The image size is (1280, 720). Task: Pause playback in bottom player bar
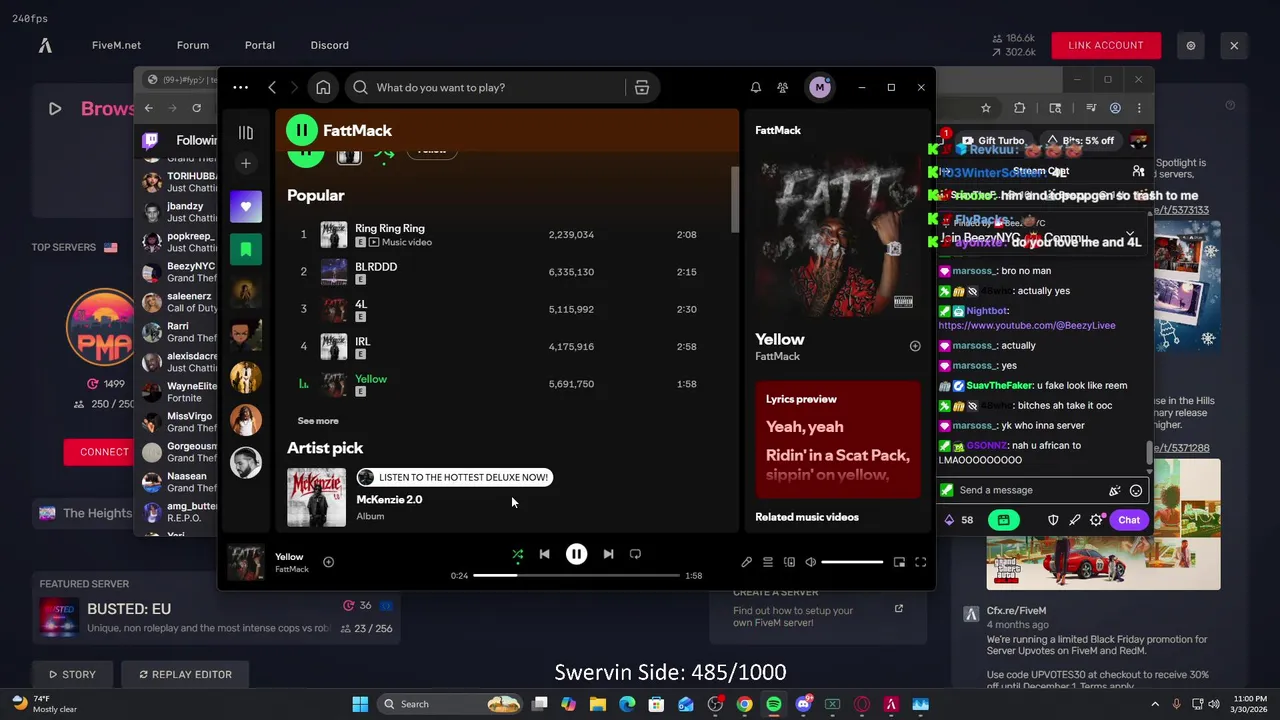click(576, 554)
